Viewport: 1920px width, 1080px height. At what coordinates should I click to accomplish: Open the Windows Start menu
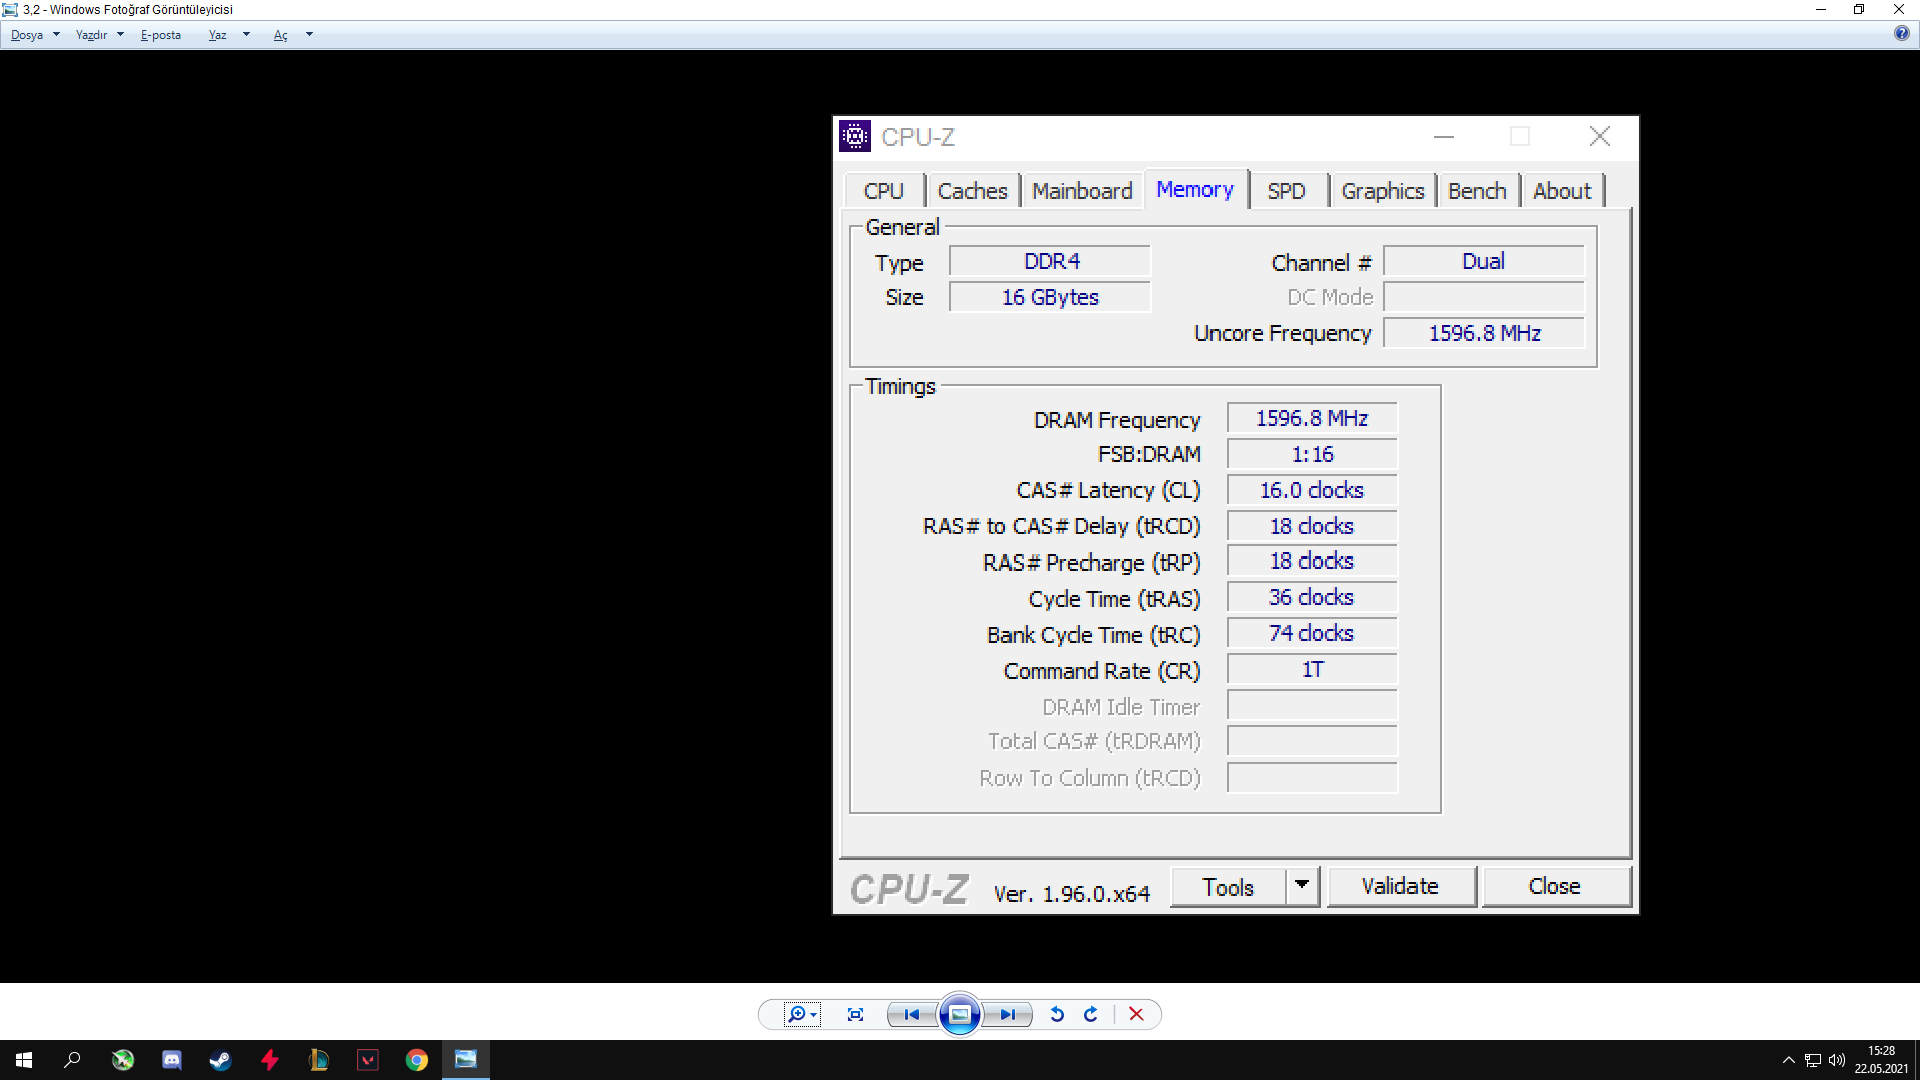tap(24, 1060)
